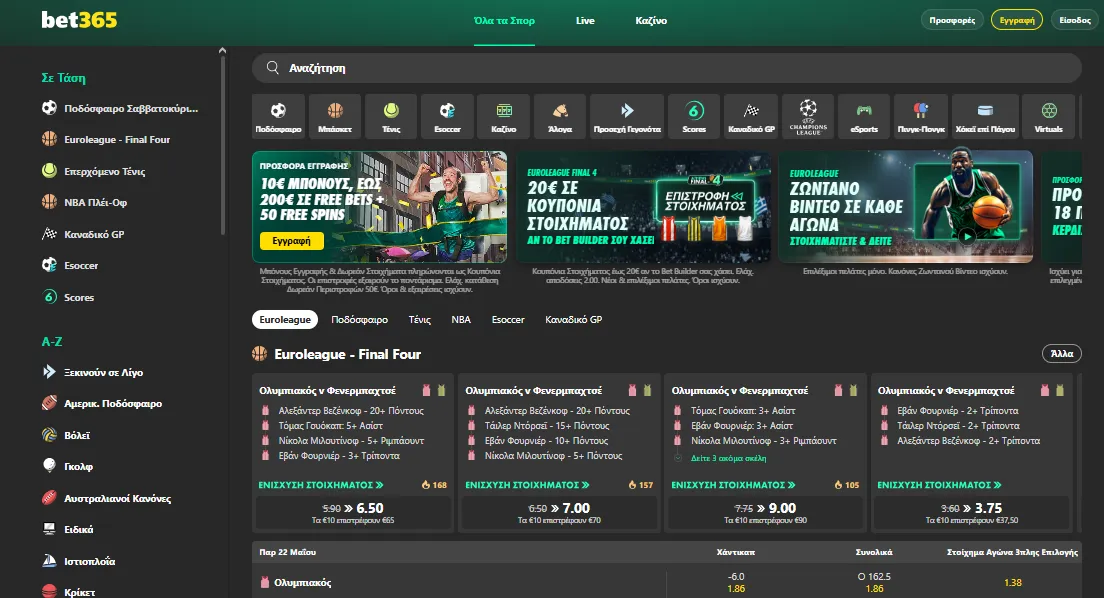The image size is (1104, 598).
Task: Open NBA Πλέι-Οφ sidebar entry
Action: point(84,202)
